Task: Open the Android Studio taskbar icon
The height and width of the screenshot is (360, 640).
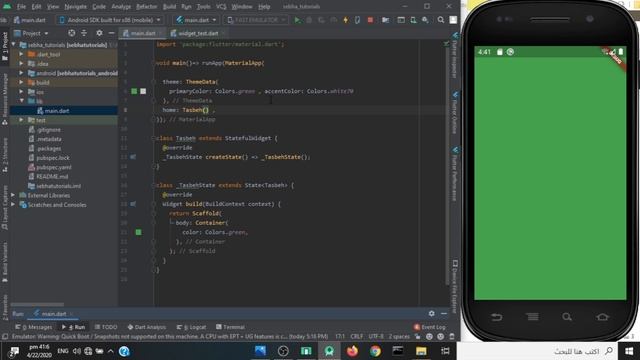Action: pyautogui.click(x=329, y=351)
